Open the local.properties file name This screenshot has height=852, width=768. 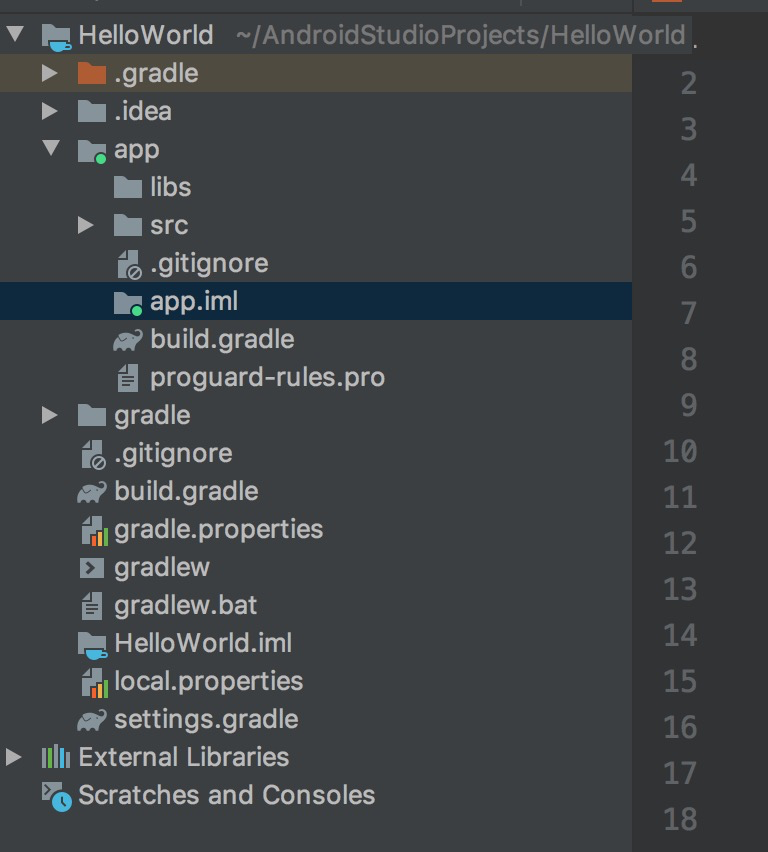pyautogui.click(x=209, y=682)
